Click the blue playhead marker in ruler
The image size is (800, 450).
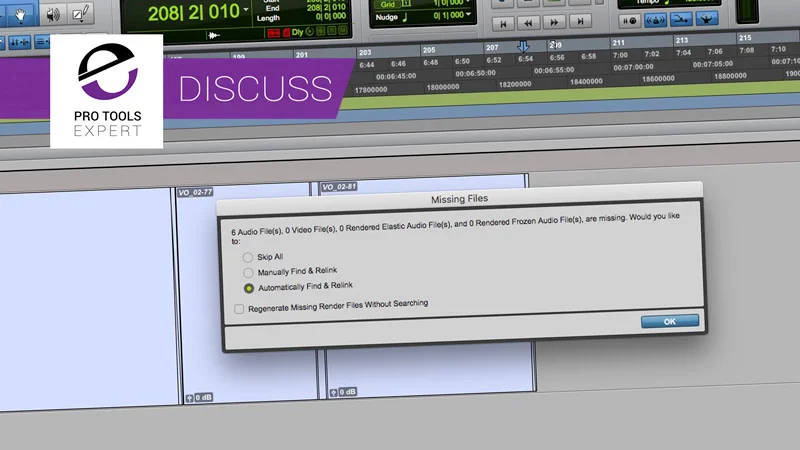523,46
